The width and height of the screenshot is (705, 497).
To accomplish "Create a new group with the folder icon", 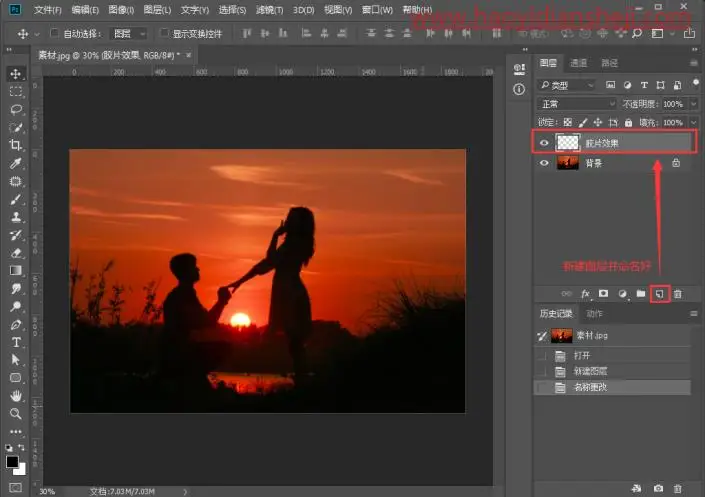I will pyautogui.click(x=641, y=294).
